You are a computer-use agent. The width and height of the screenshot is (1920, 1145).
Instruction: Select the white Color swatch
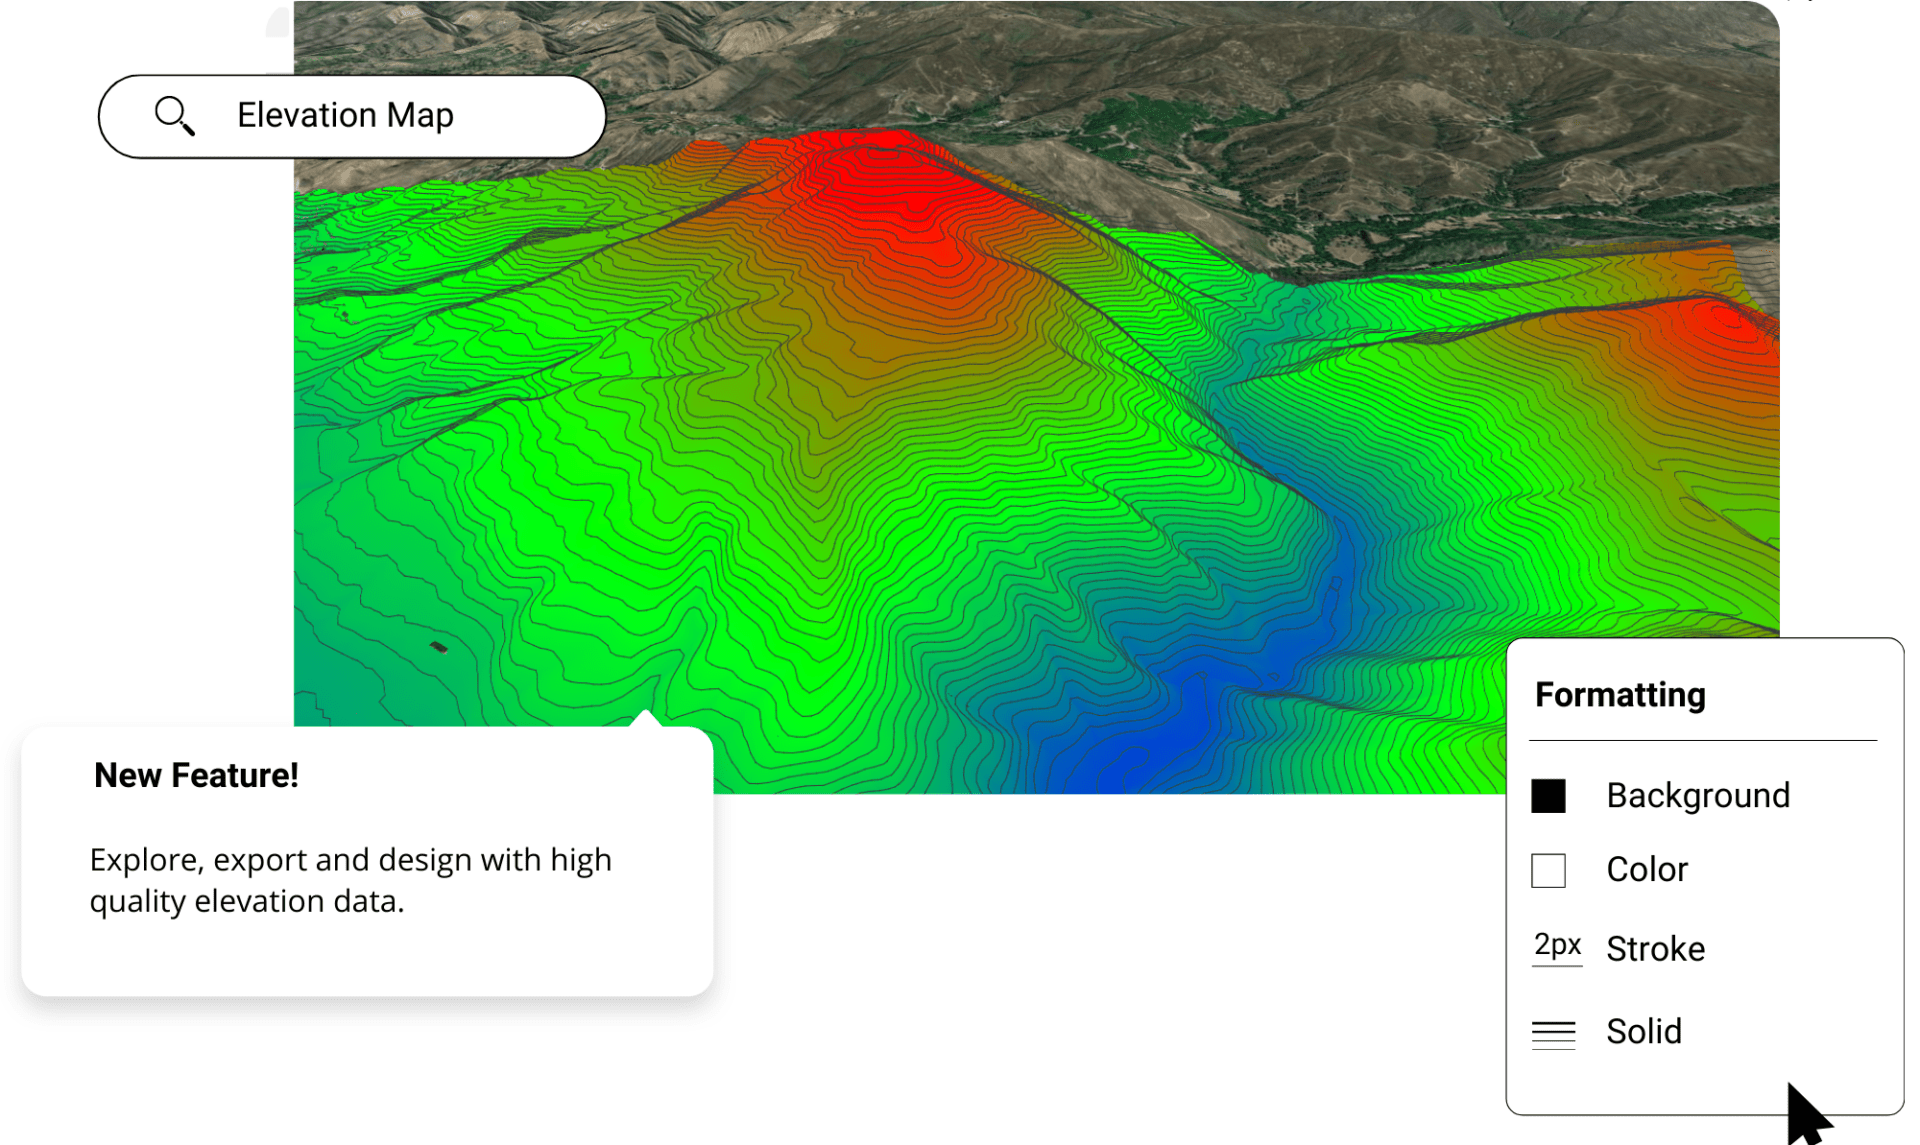point(1548,870)
